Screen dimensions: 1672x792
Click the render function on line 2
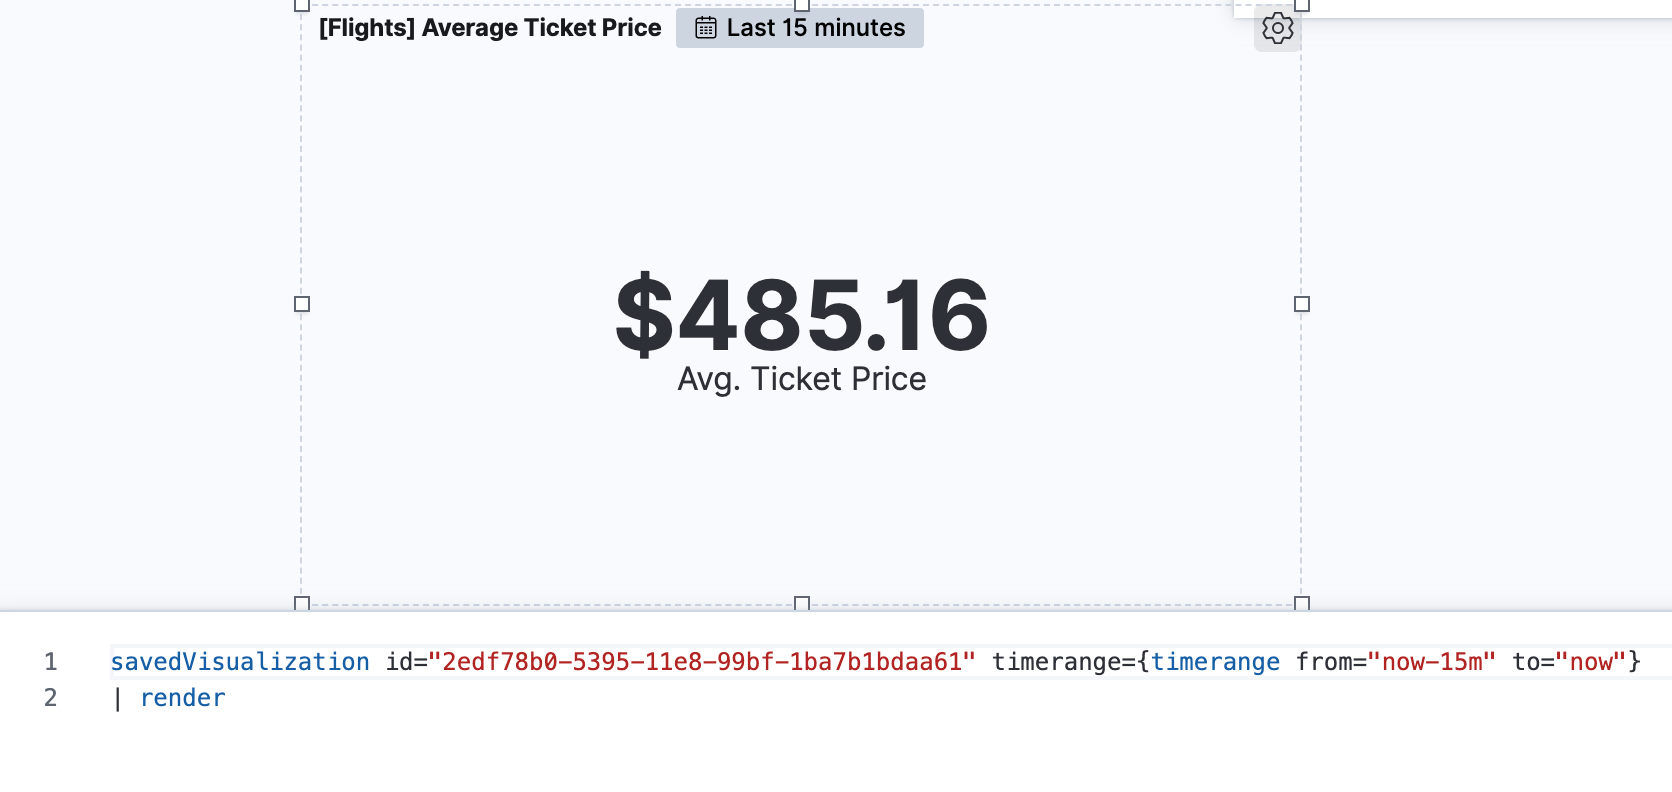(183, 697)
